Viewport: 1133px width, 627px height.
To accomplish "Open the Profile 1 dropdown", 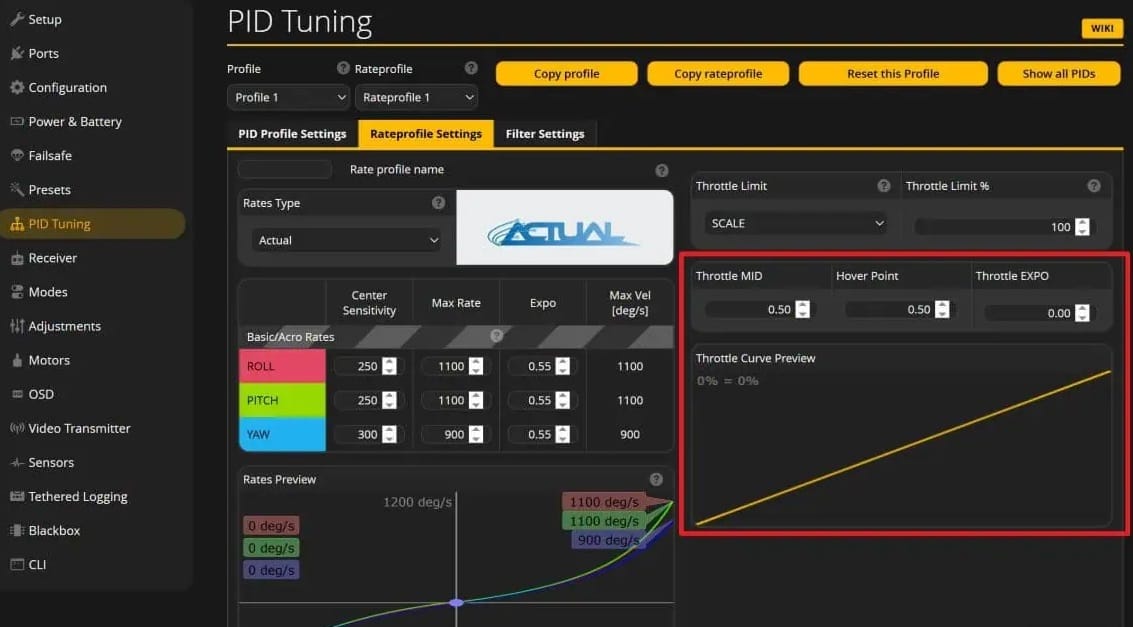I will click(288, 97).
